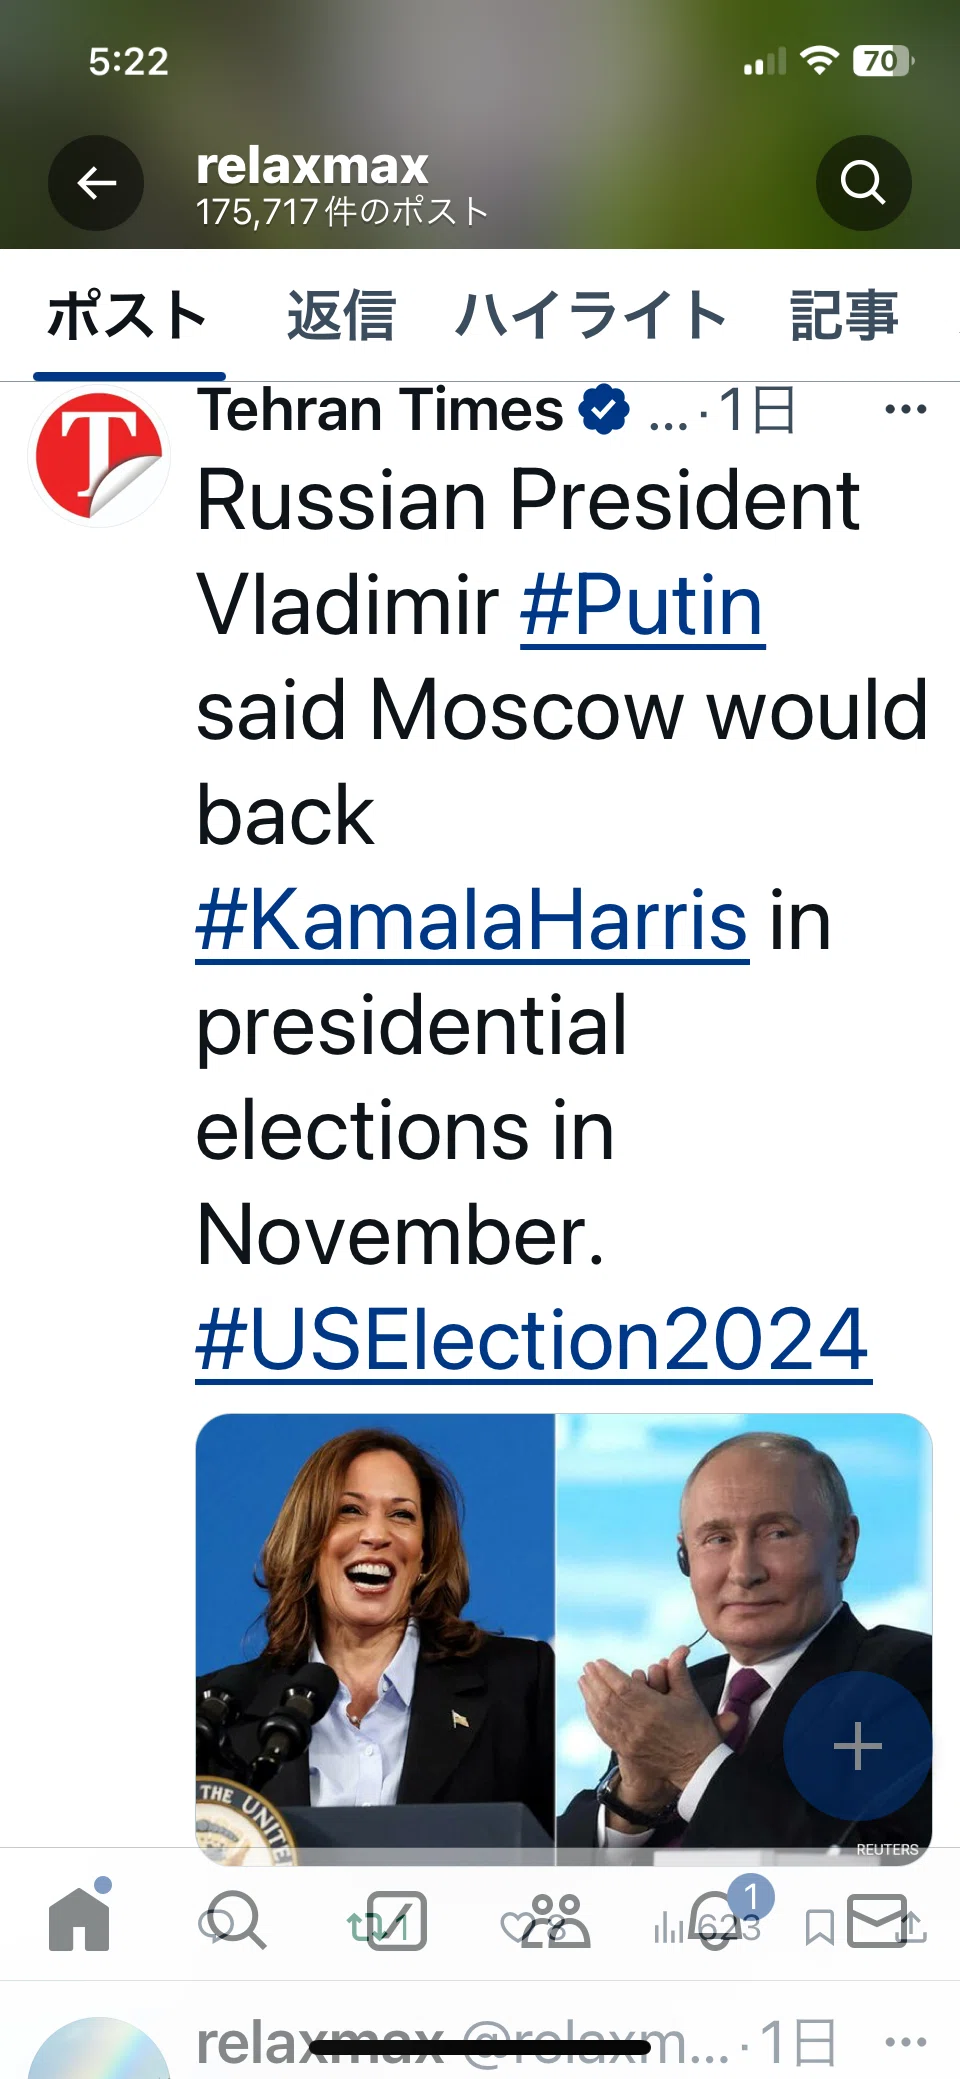Switch to the 返信 tab
960x2079 pixels.
point(341,316)
